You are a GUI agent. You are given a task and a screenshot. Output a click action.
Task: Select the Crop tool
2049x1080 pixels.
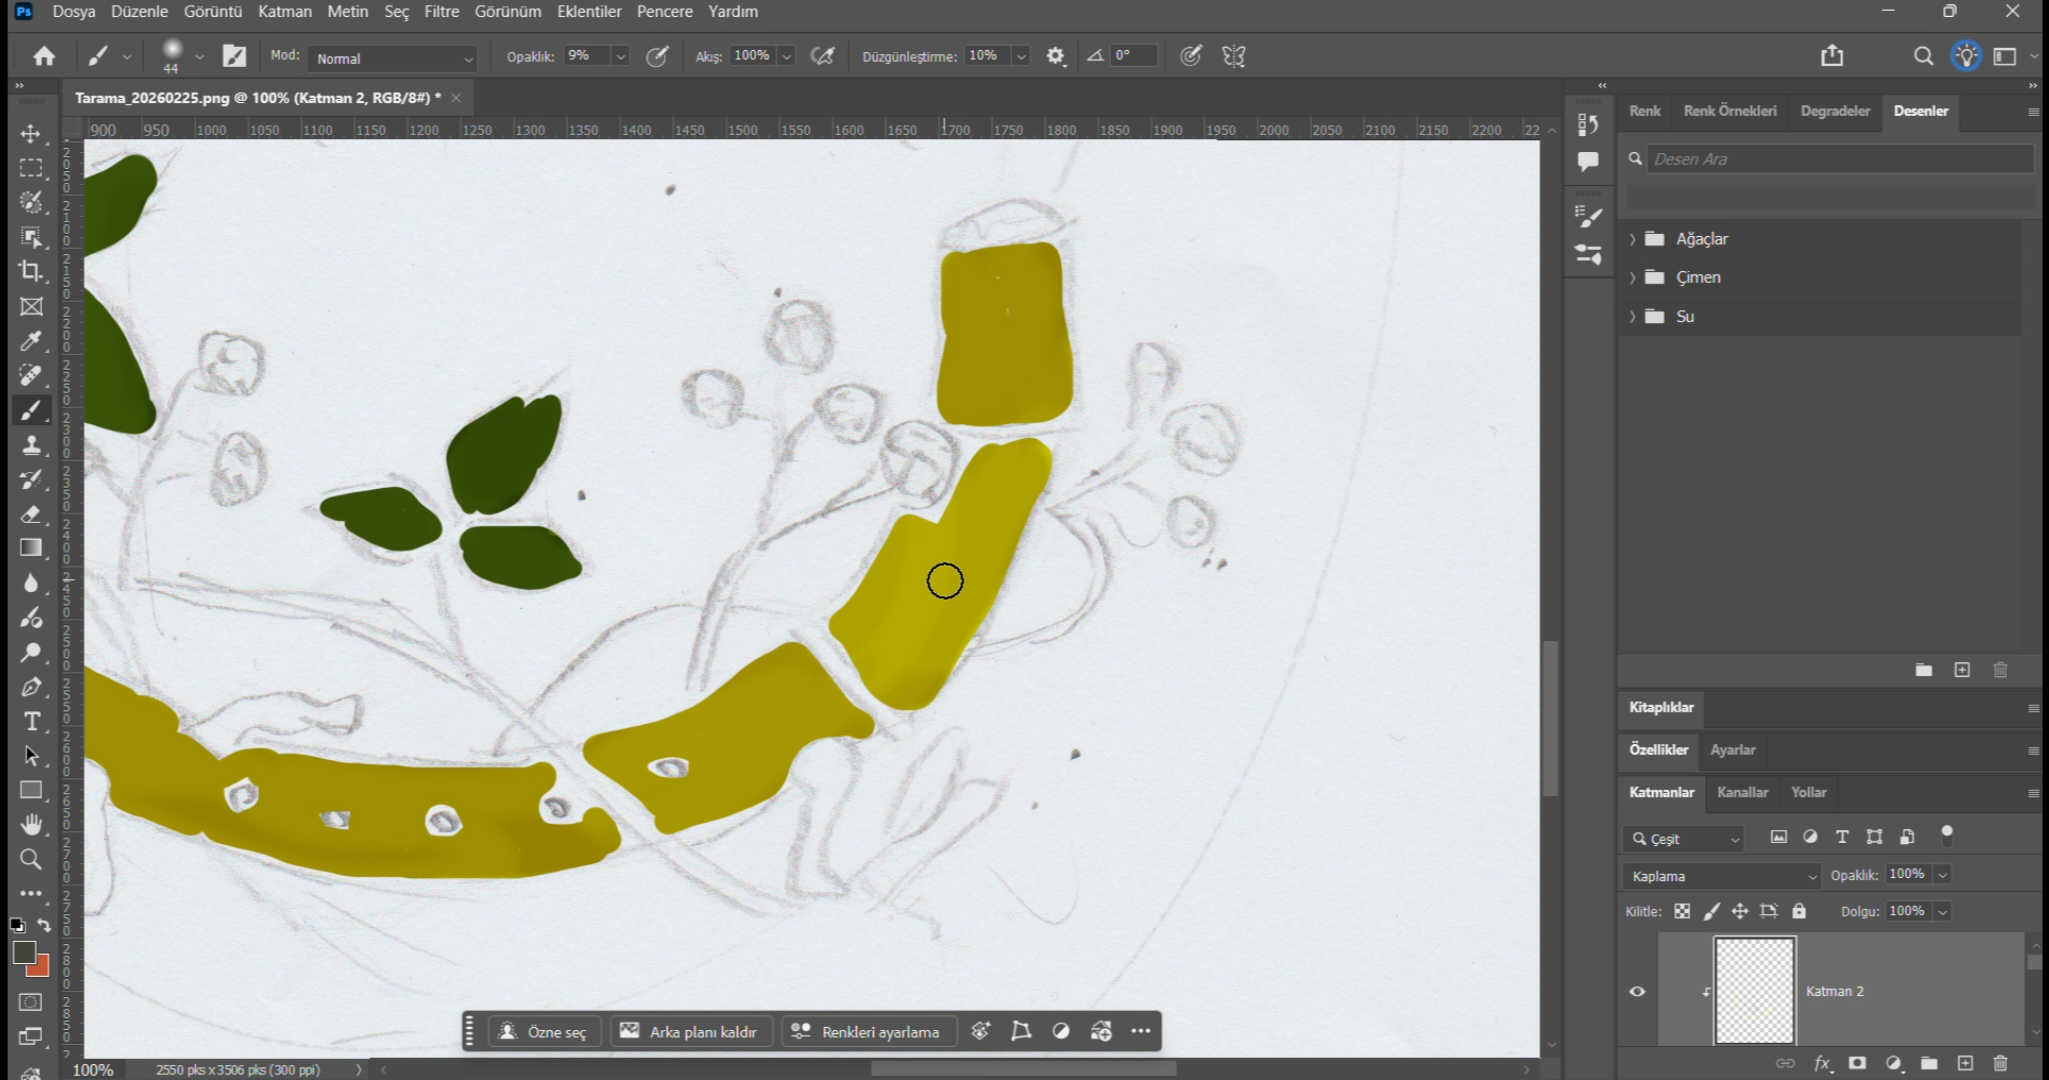click(31, 271)
